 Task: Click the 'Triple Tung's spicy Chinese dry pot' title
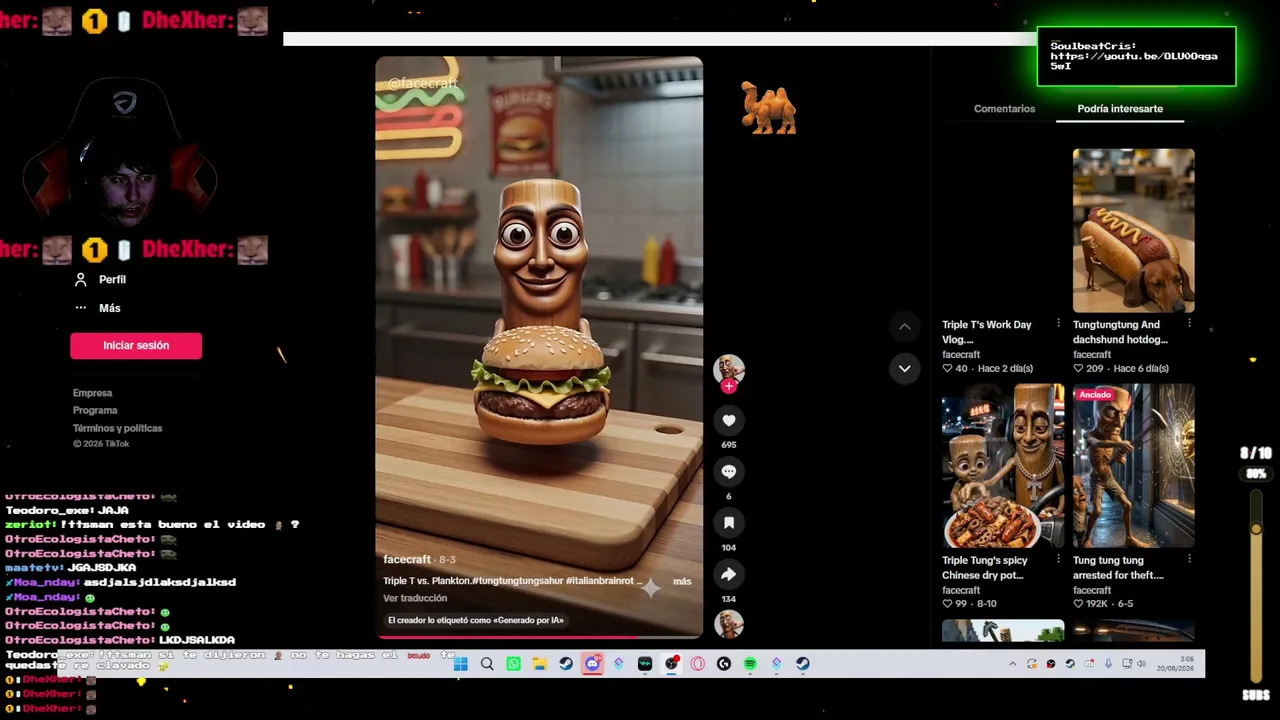[x=985, y=568]
